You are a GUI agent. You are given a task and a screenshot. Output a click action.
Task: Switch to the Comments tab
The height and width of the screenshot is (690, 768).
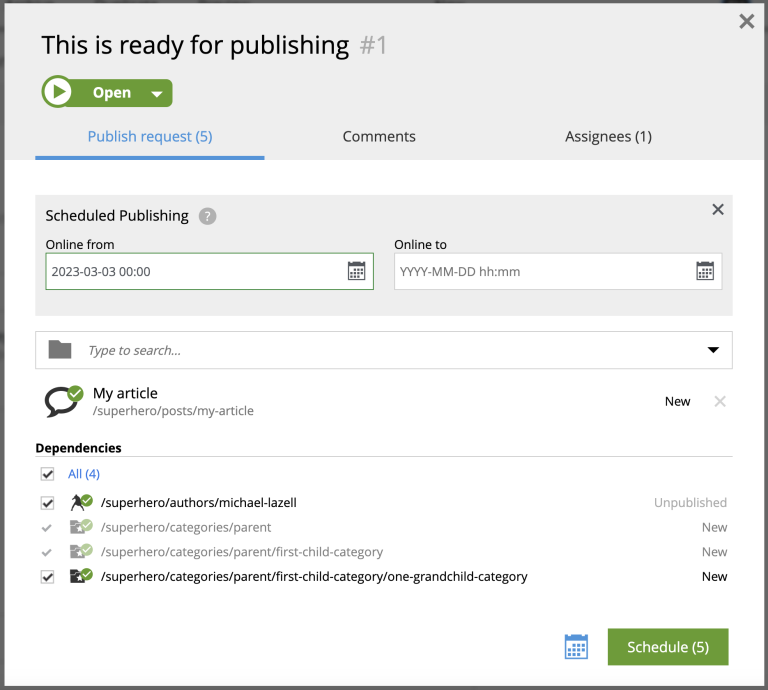tap(379, 137)
